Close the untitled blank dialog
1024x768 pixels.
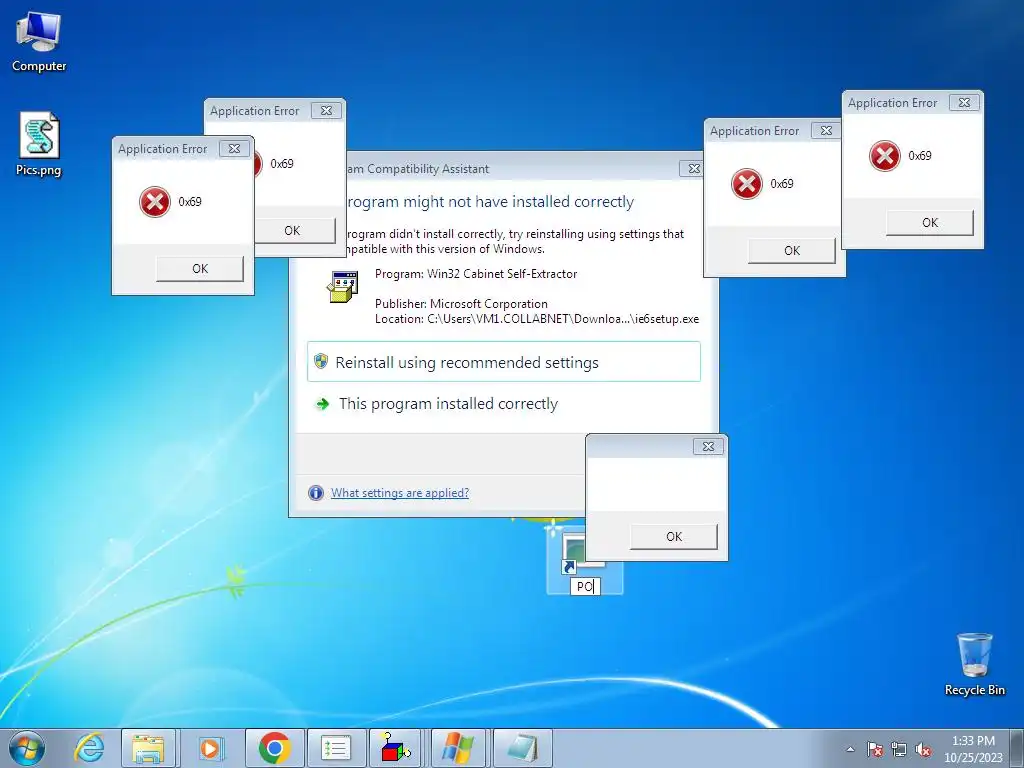[708, 447]
